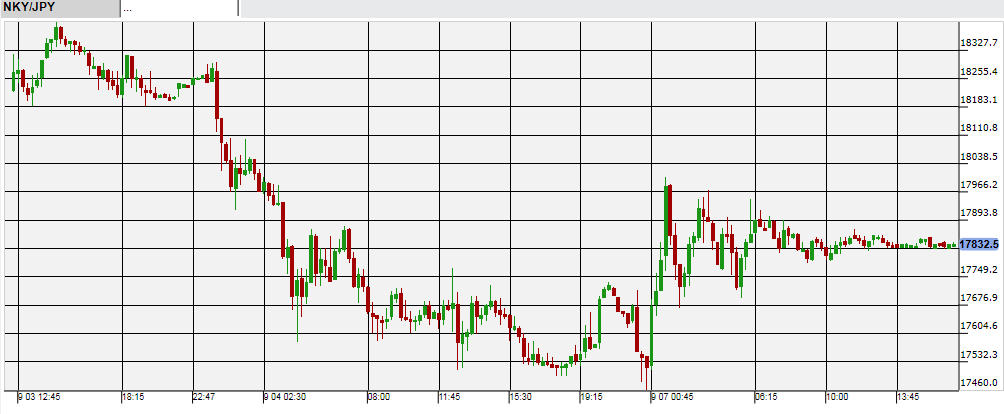
Task: Click the 18327.7 price axis label
Action: tap(979, 43)
